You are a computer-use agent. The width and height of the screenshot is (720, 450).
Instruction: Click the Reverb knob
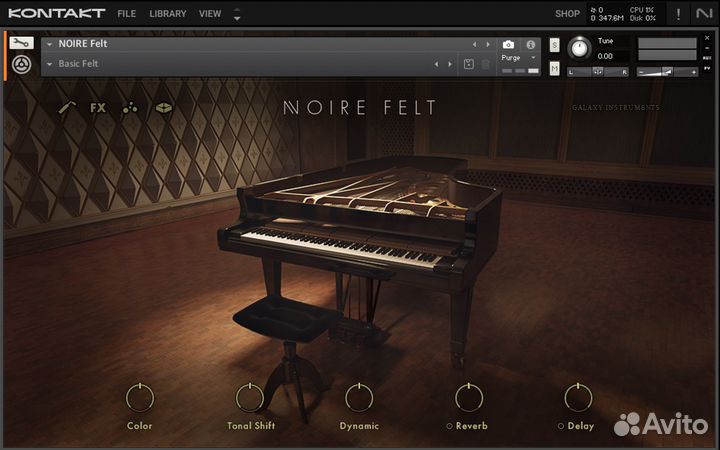(469, 397)
